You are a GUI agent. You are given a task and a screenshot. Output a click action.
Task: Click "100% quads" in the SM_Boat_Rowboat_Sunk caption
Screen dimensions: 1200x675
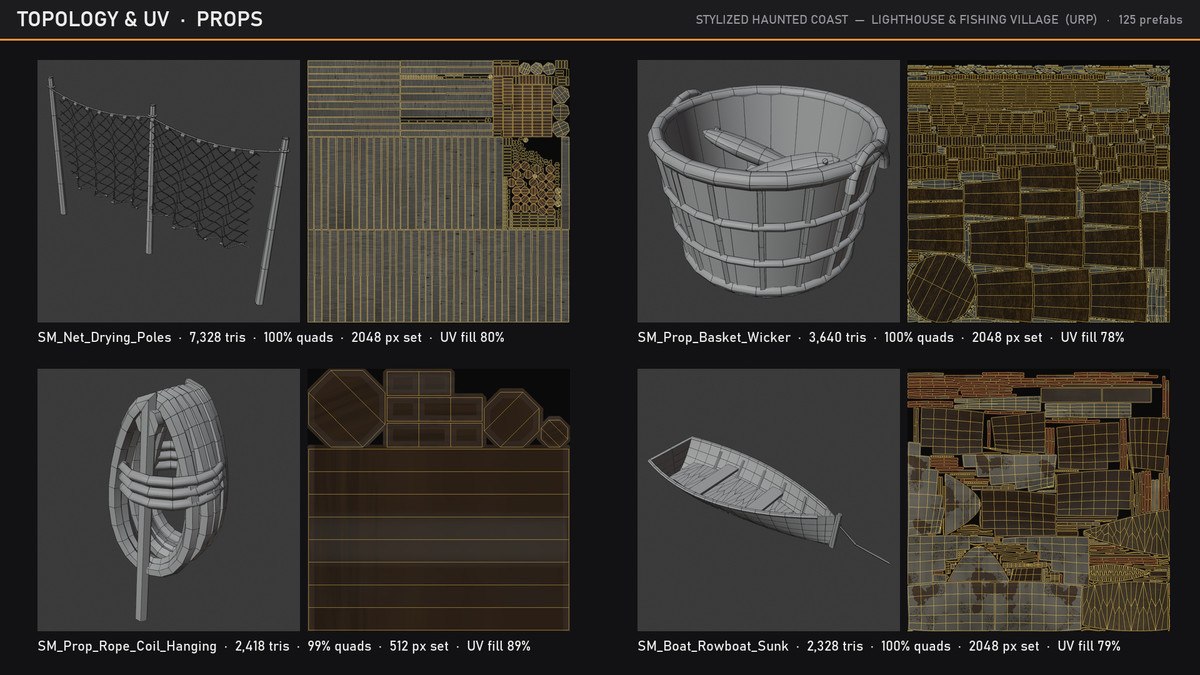click(x=916, y=647)
